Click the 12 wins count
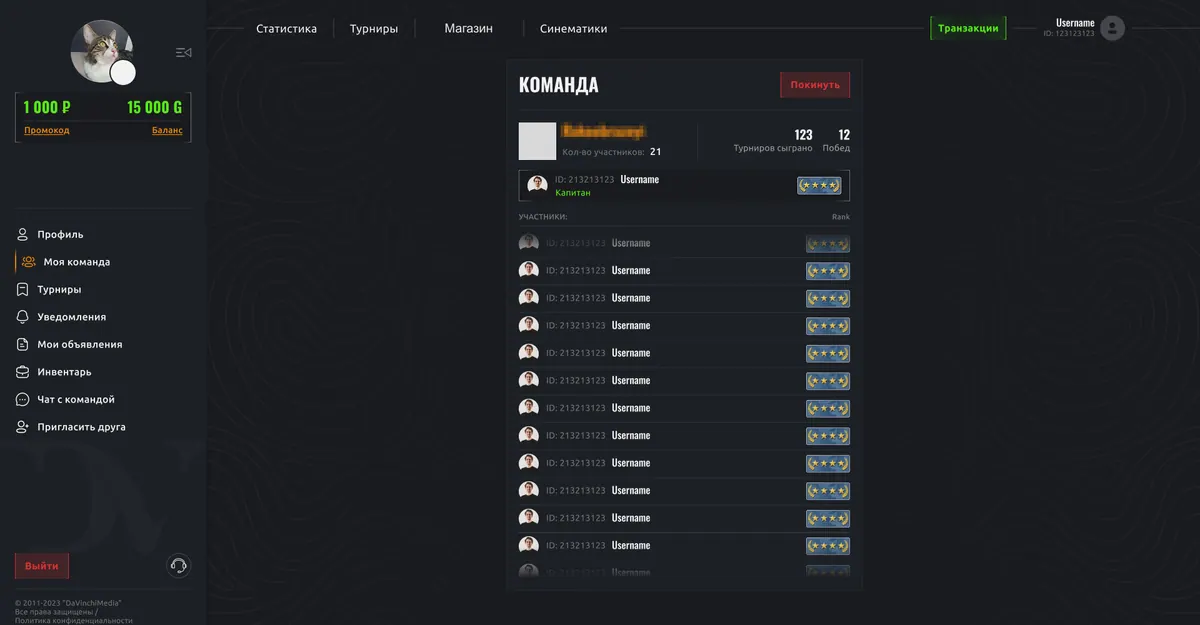 pos(844,135)
